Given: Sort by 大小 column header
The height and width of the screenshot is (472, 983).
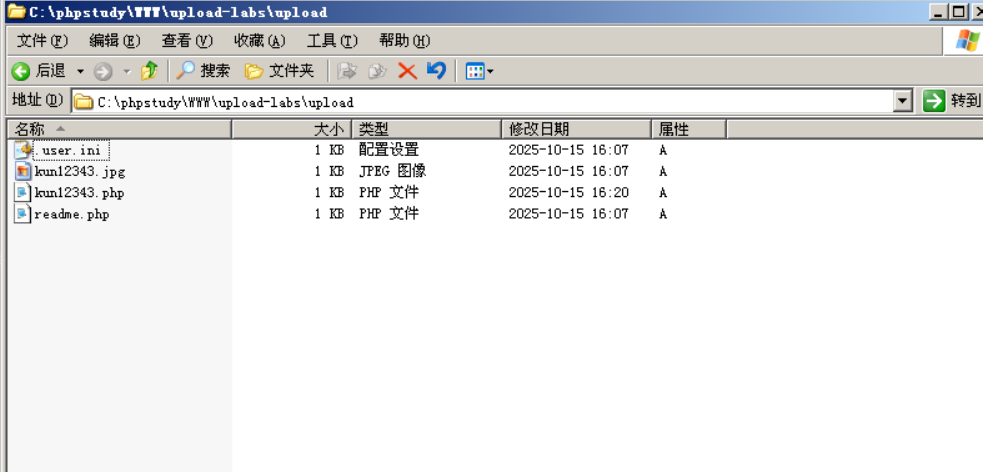Looking at the screenshot, I should tap(292, 129).
